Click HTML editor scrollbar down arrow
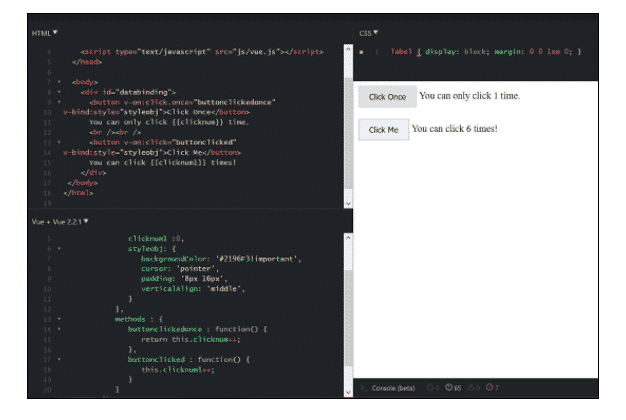Viewport: 626px width, 420px height. 348,204
